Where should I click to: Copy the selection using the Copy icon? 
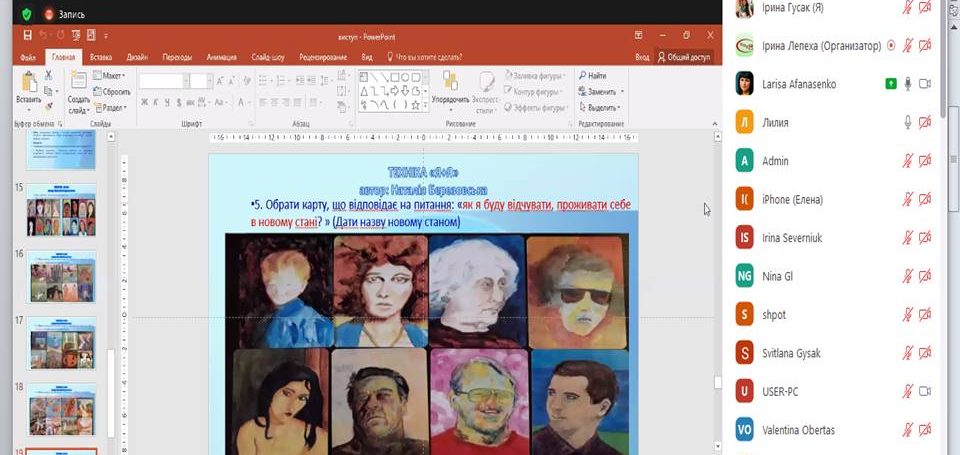48,91
